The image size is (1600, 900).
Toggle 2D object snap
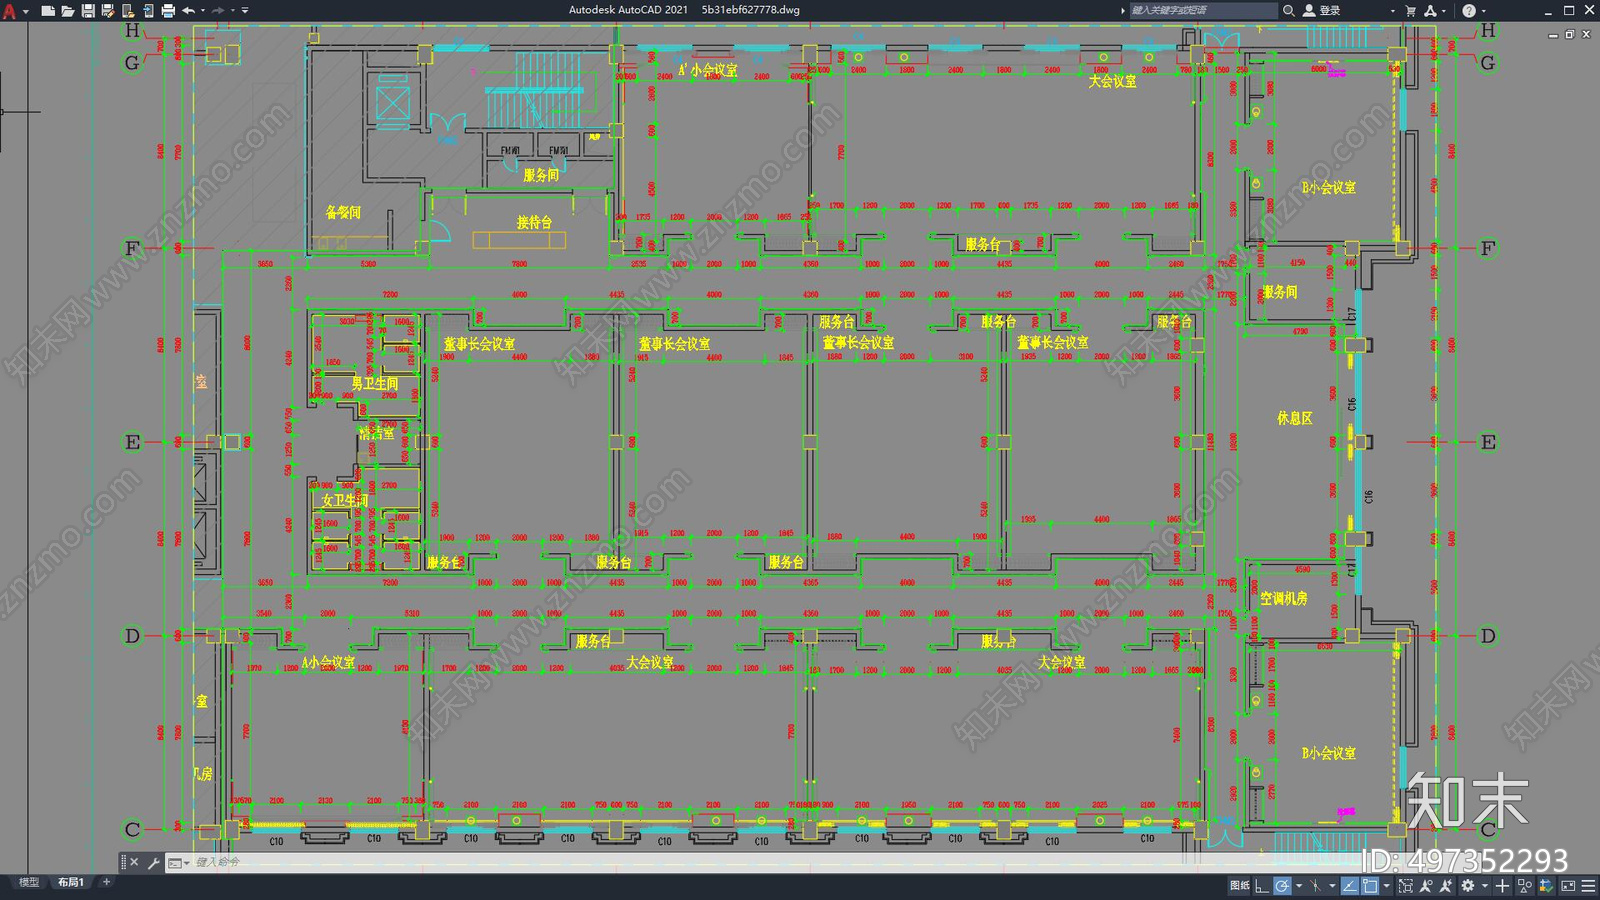(x=1370, y=886)
